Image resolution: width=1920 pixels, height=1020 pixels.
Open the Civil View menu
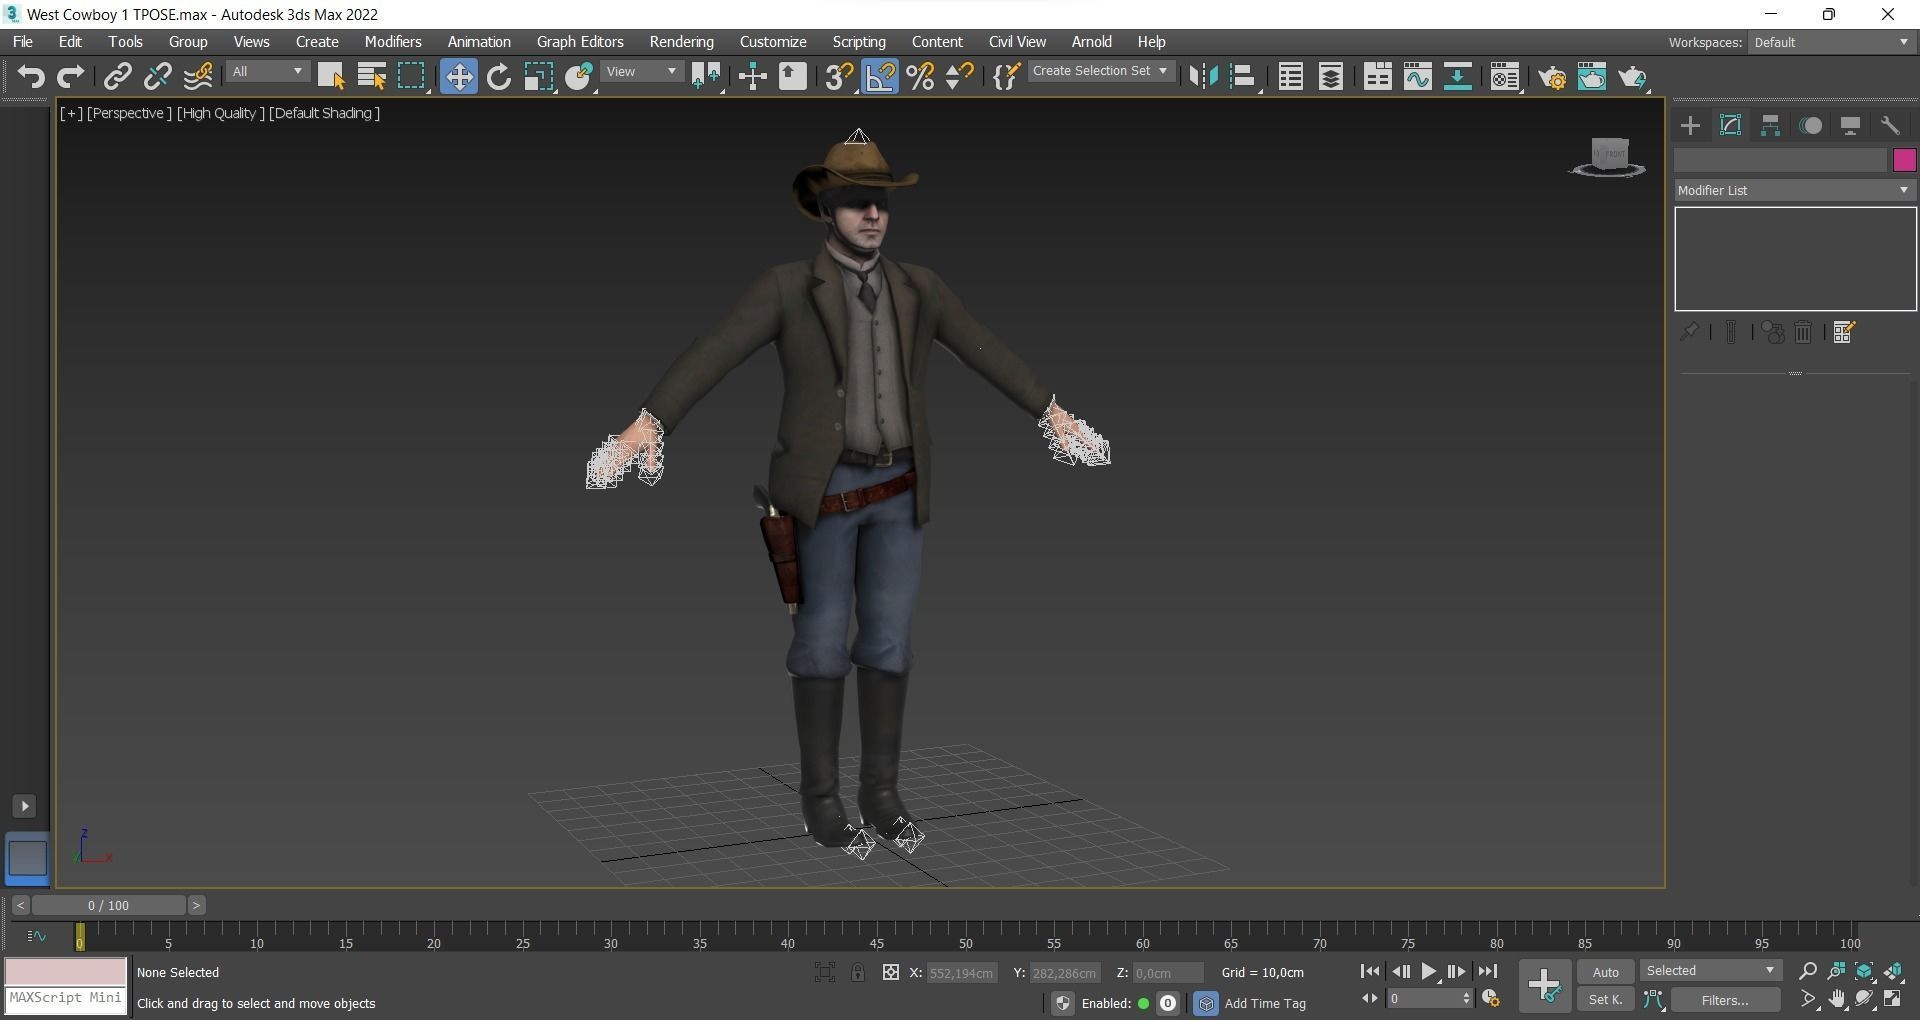[x=1017, y=42]
